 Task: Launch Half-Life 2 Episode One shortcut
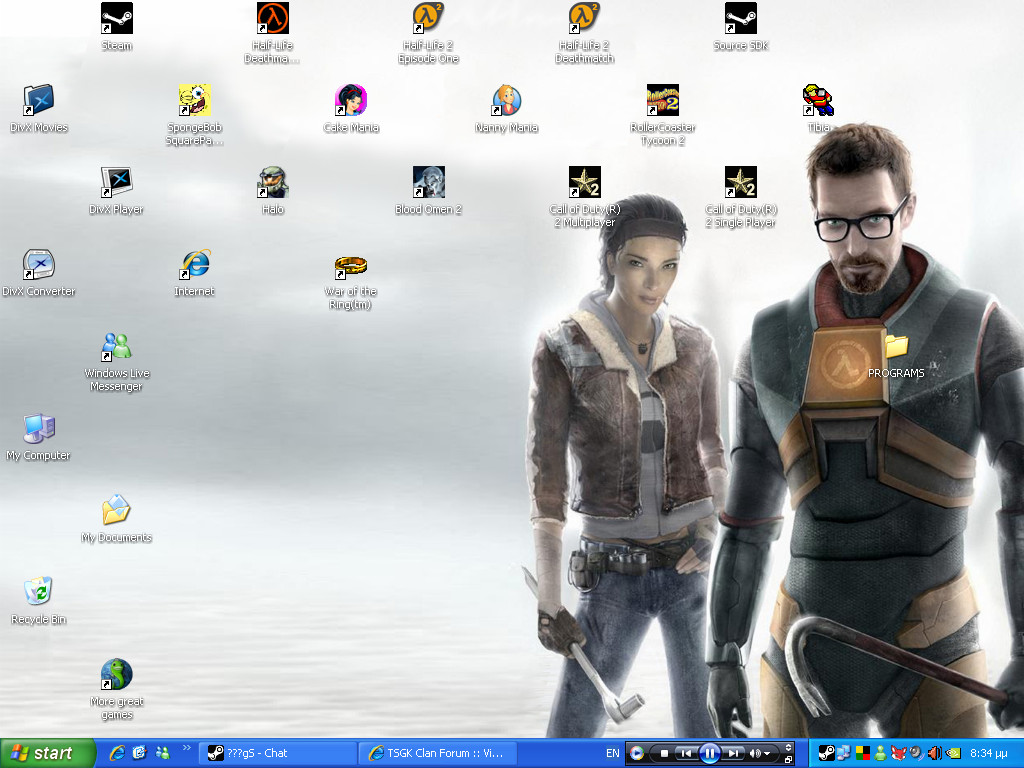click(x=429, y=18)
